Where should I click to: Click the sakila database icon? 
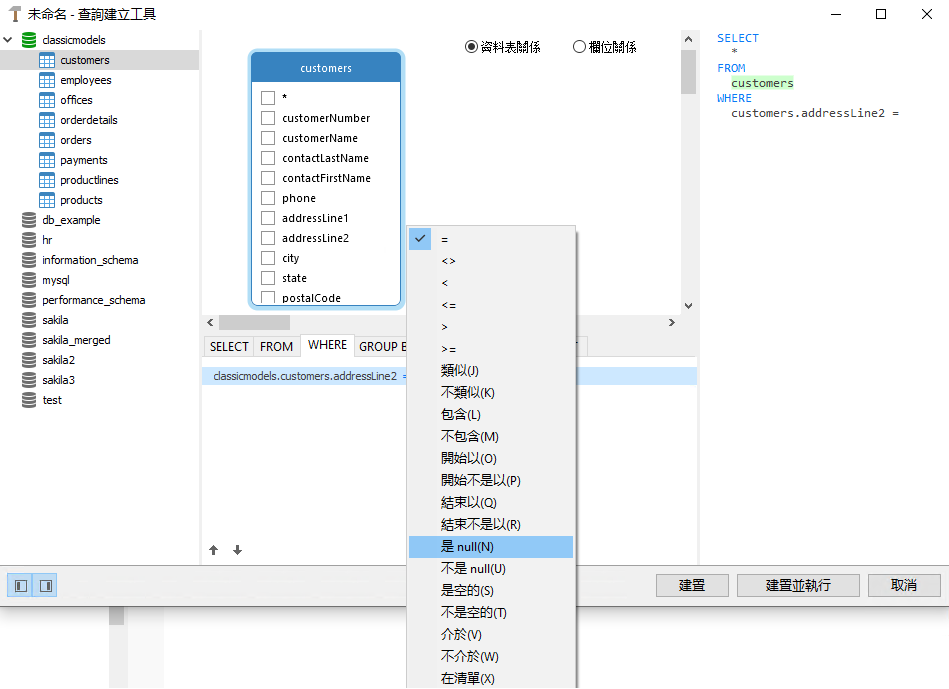coord(29,320)
